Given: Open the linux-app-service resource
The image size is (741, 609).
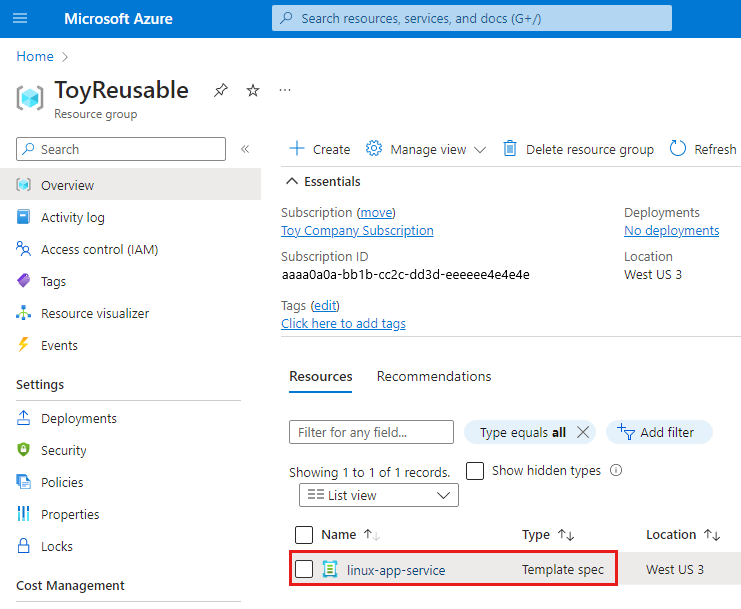Looking at the screenshot, I should pos(396,570).
